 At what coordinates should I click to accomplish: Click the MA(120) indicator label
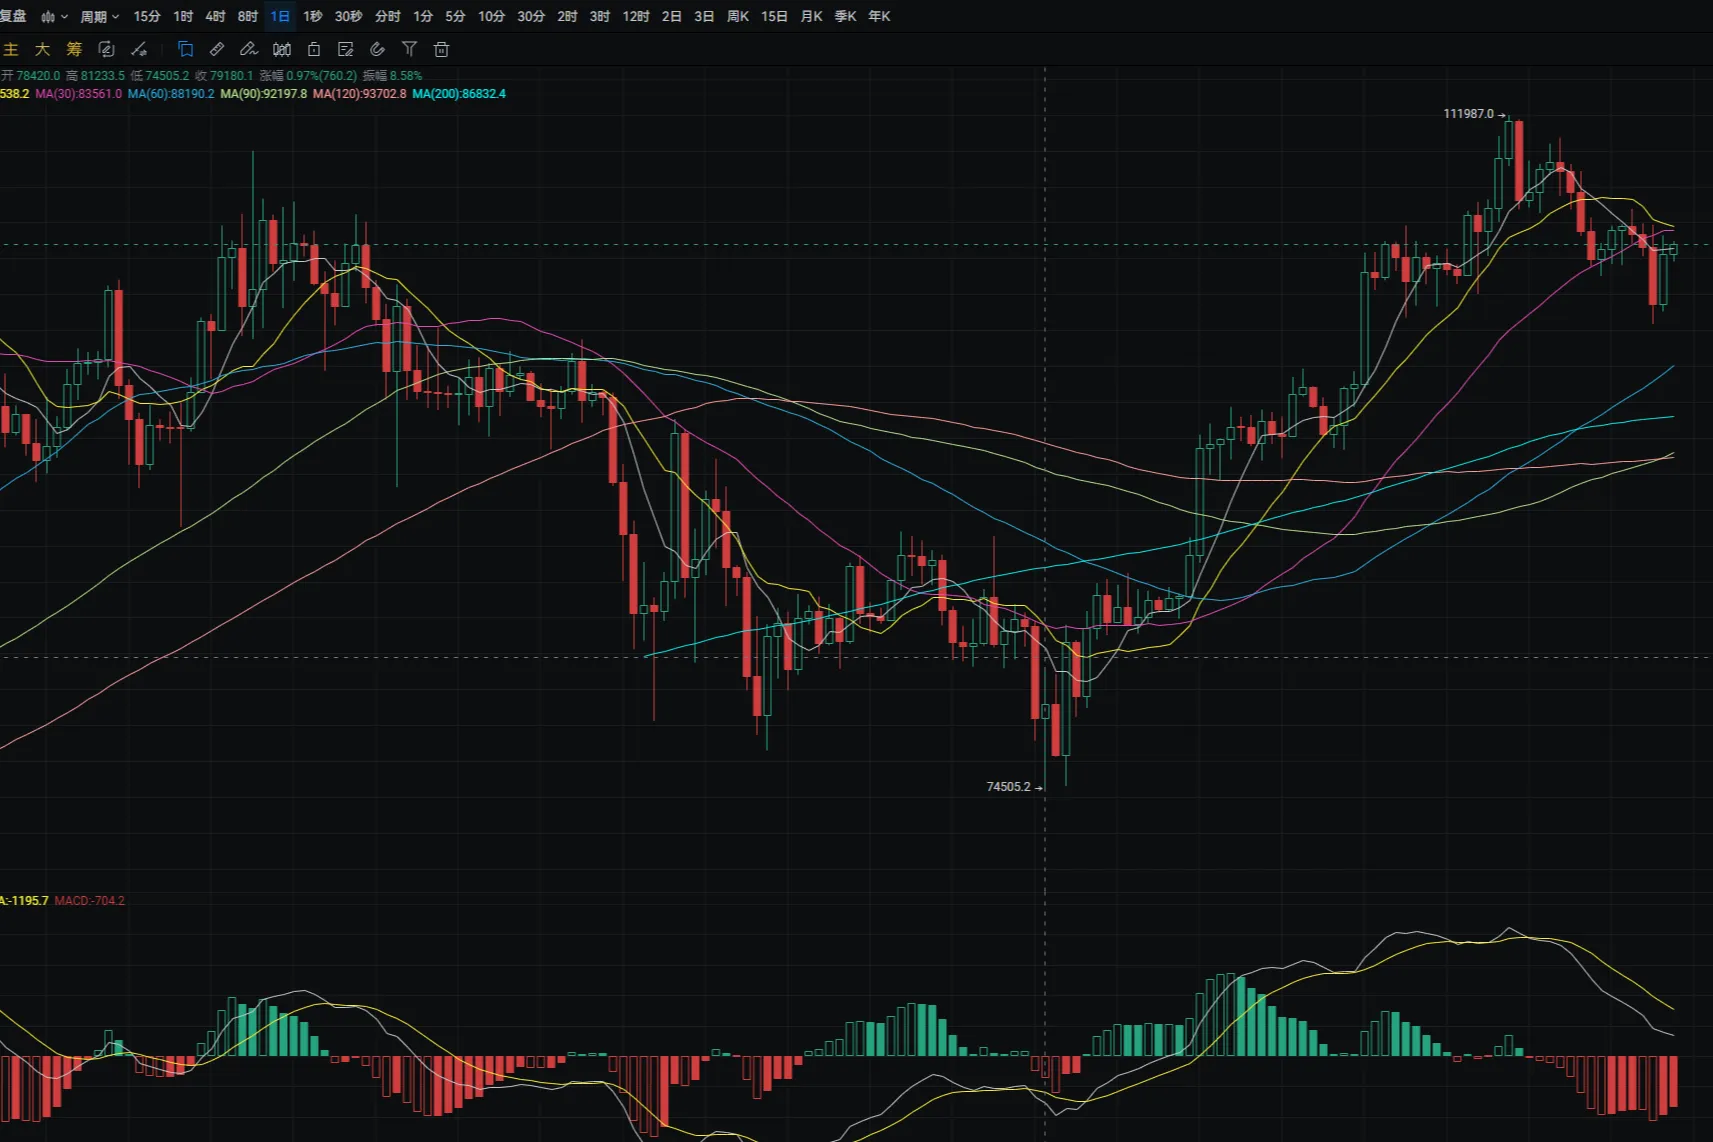point(360,94)
